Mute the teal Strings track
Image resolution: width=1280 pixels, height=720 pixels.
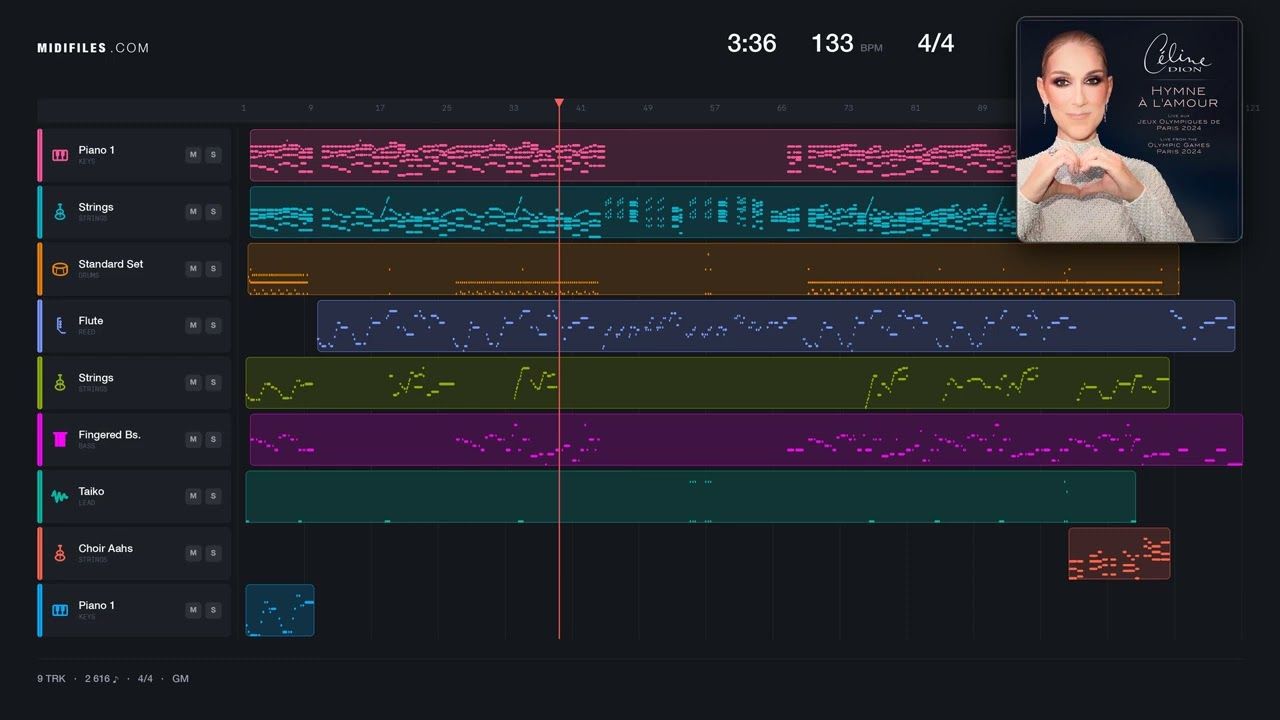click(x=193, y=212)
